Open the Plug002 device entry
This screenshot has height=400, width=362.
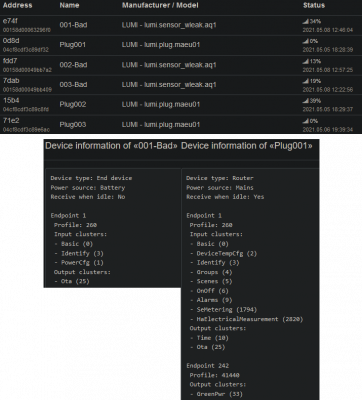point(73,104)
